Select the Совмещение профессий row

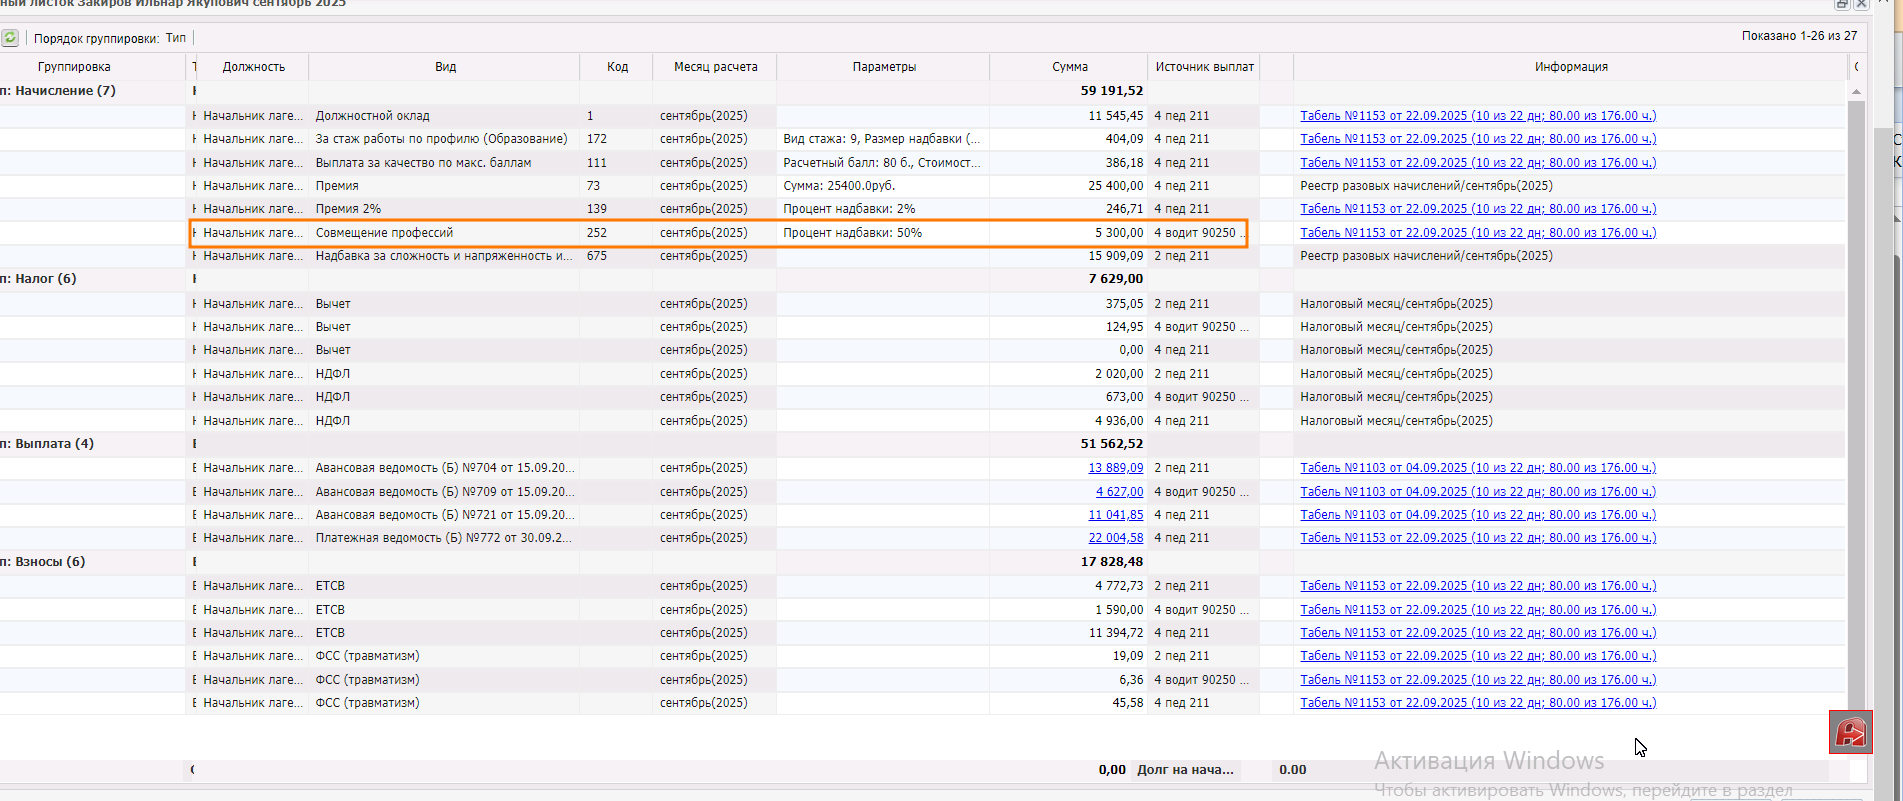tap(384, 233)
